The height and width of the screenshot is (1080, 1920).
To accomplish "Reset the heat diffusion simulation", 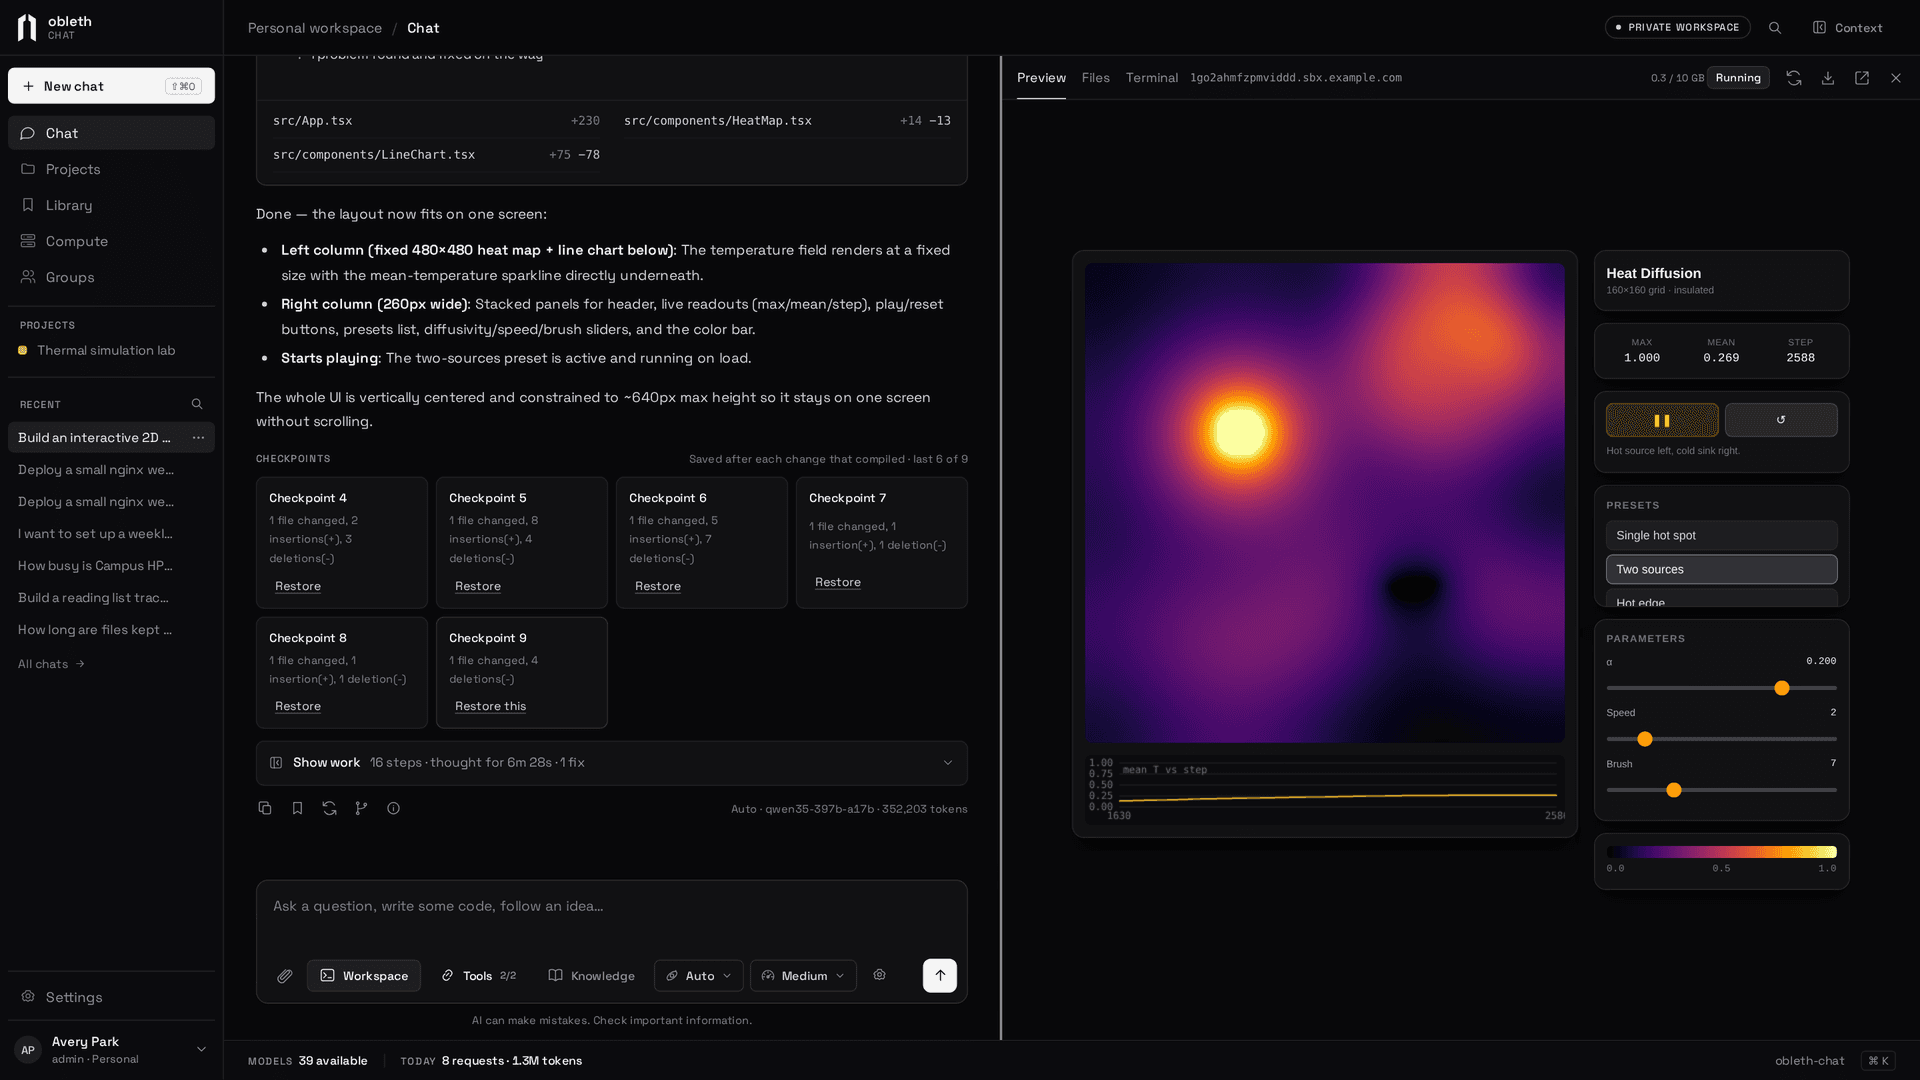I will point(1781,421).
